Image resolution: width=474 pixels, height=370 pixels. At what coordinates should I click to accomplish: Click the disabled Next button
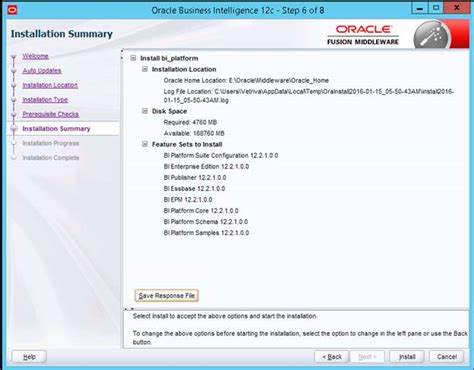tap(367, 357)
